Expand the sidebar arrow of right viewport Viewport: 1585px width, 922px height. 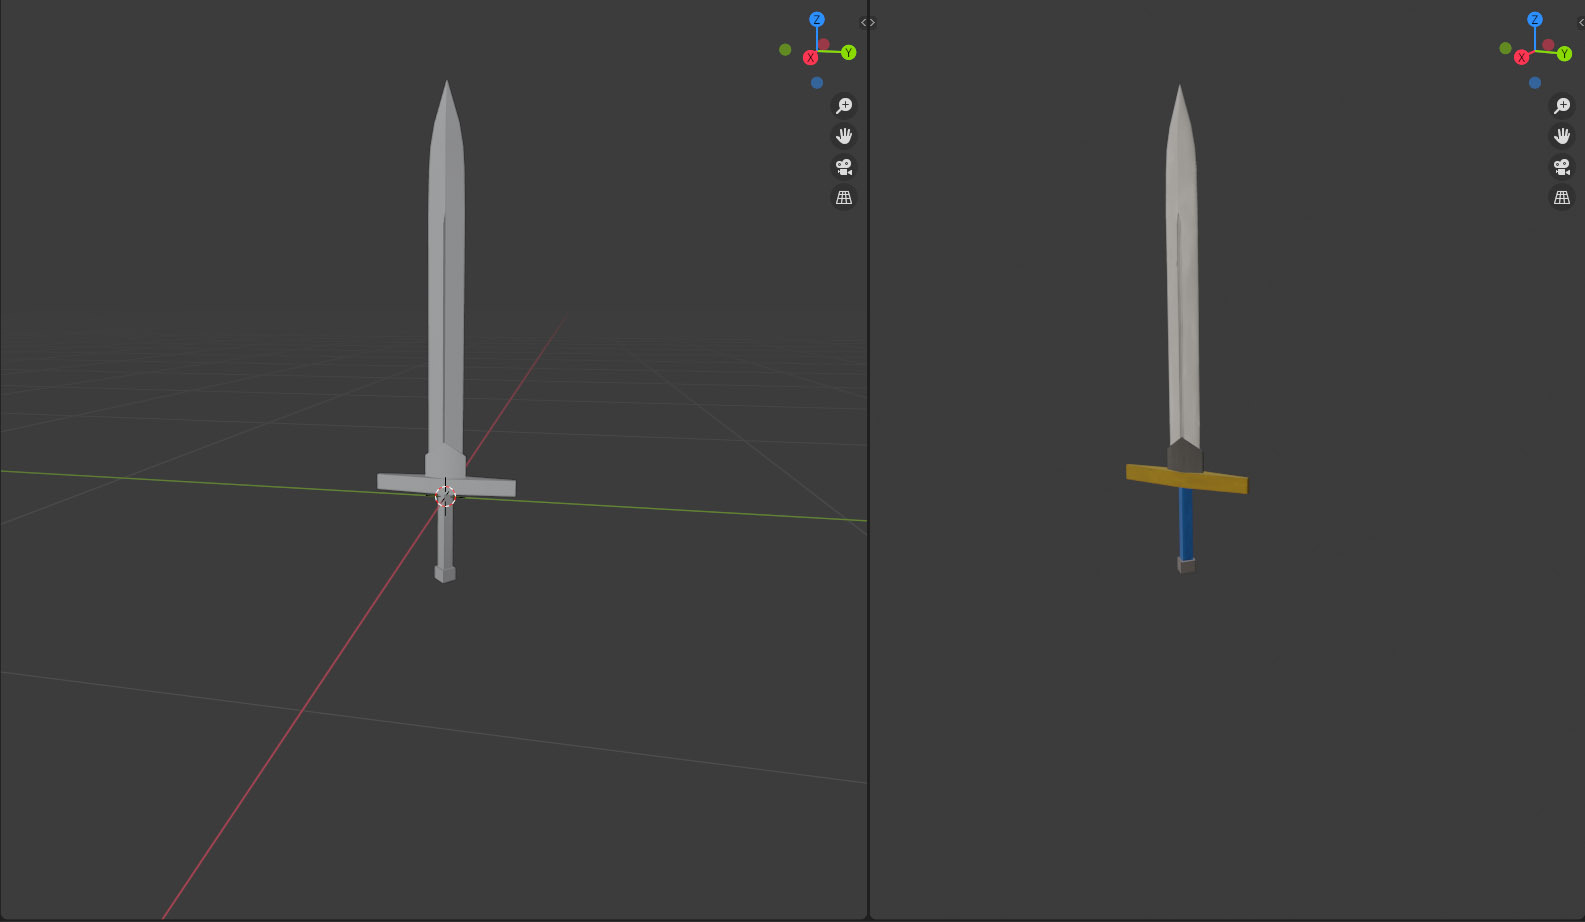1580,23
